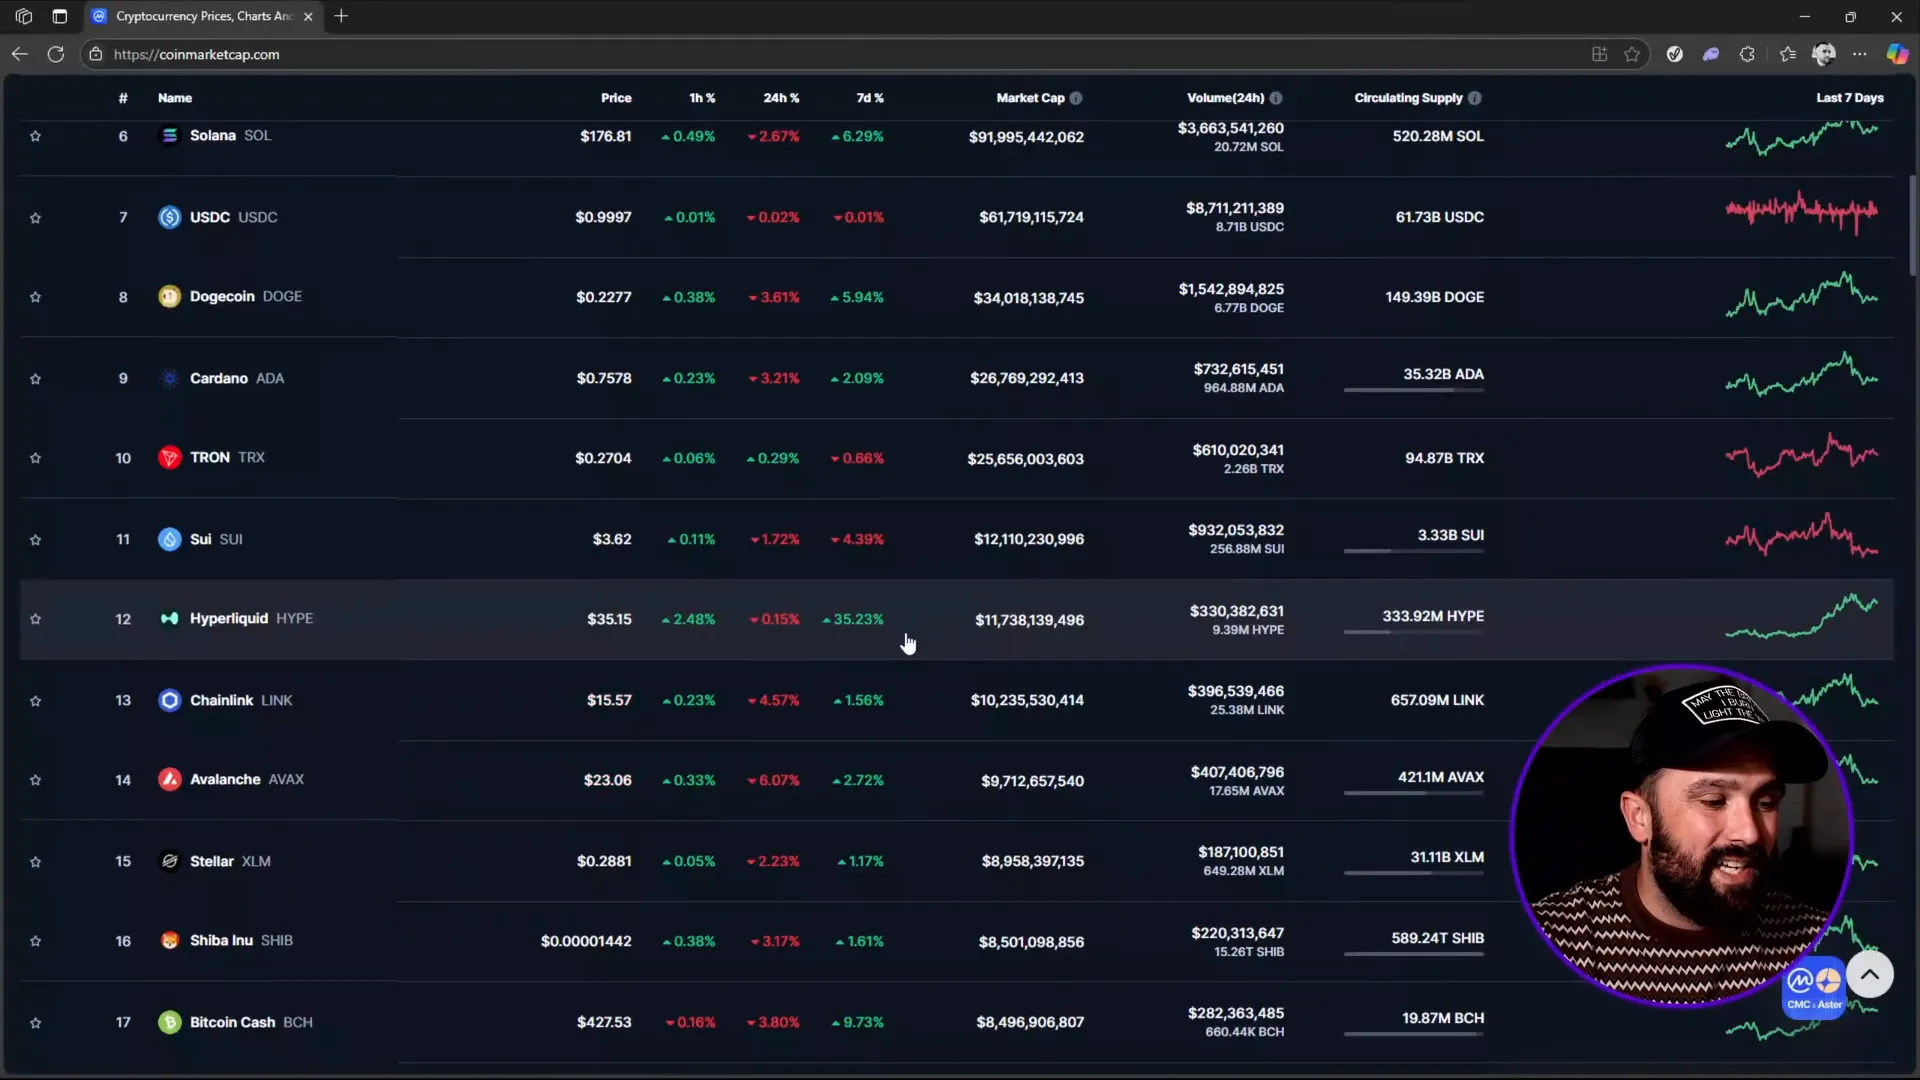Star Dogecoin in the watchlist
This screenshot has width=1920, height=1080.
coord(35,297)
